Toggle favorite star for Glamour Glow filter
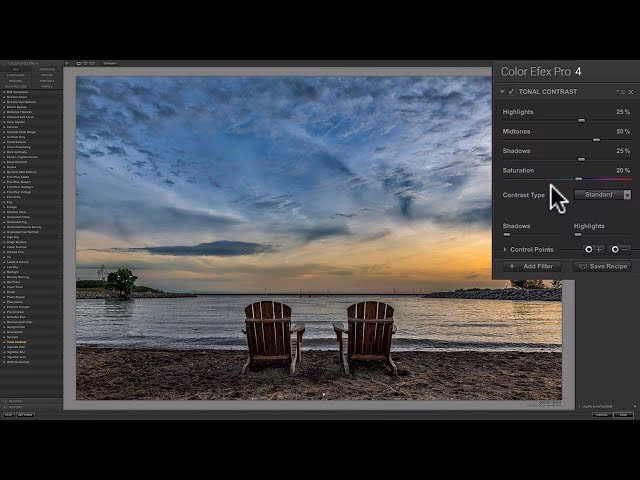The height and width of the screenshot is (480, 640). point(4,212)
